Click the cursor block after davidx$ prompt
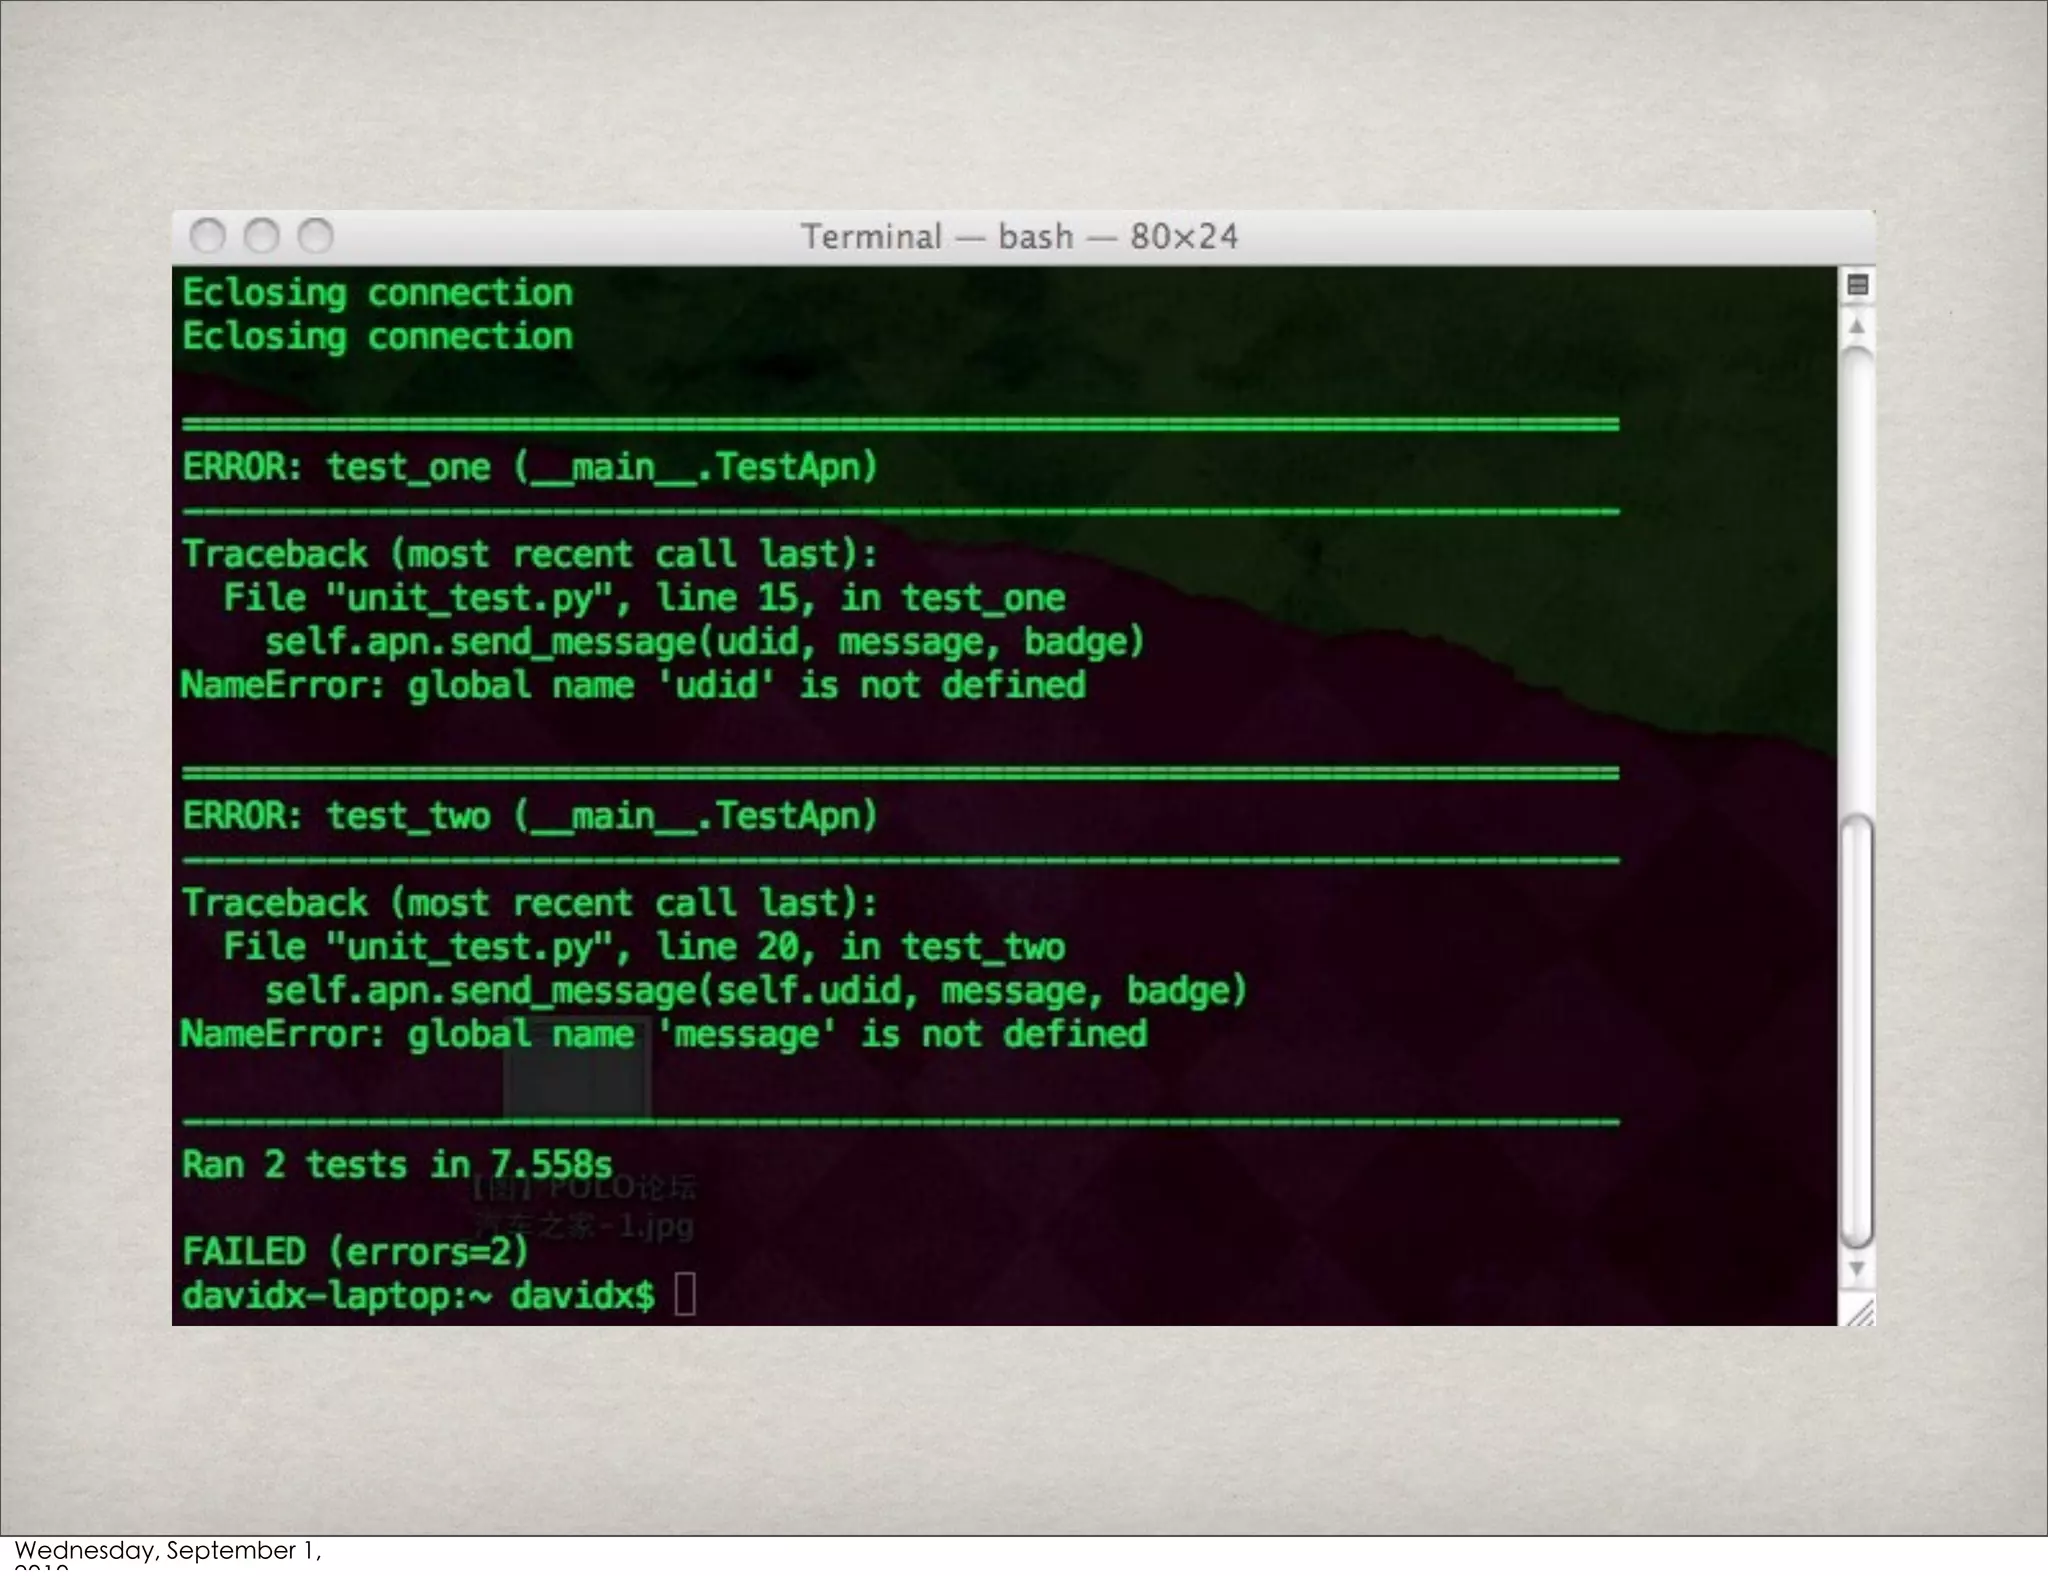 click(685, 1295)
